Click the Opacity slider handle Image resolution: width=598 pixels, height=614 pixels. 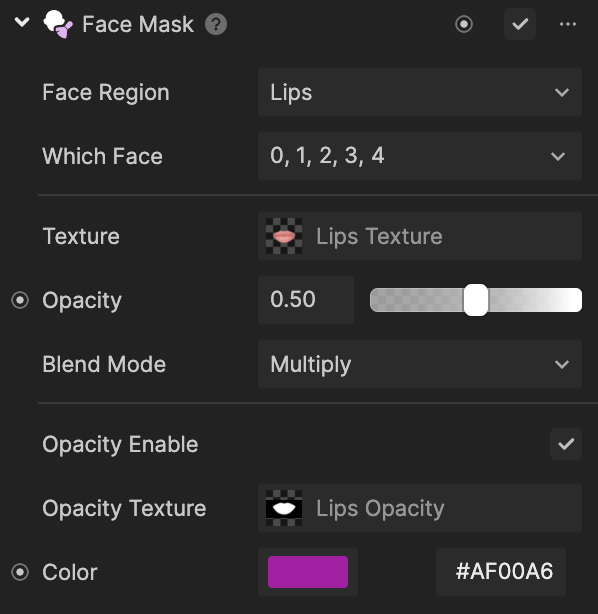[x=476, y=300]
